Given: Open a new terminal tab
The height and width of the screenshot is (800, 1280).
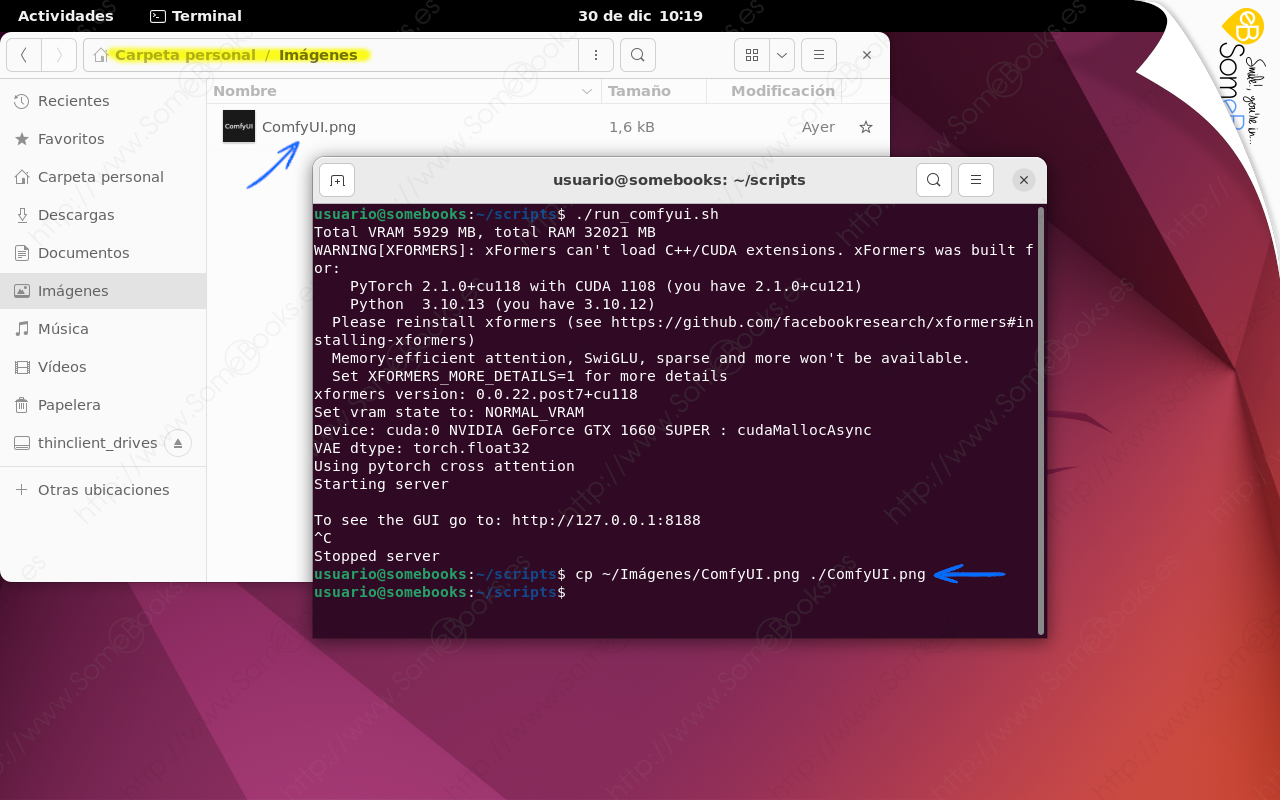Looking at the screenshot, I should coord(336,180).
